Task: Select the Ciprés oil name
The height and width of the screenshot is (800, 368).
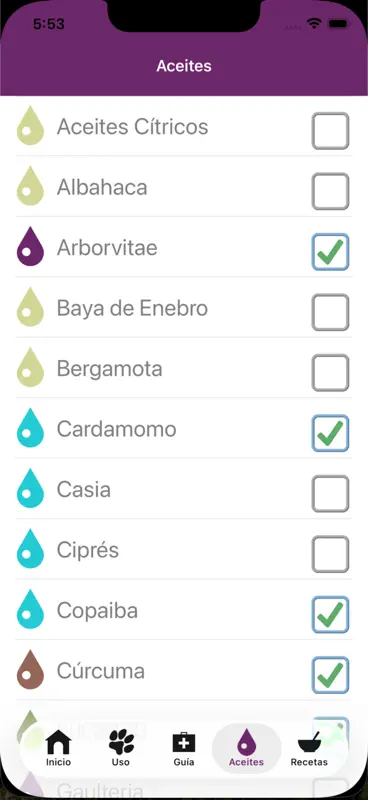Action: [x=88, y=550]
